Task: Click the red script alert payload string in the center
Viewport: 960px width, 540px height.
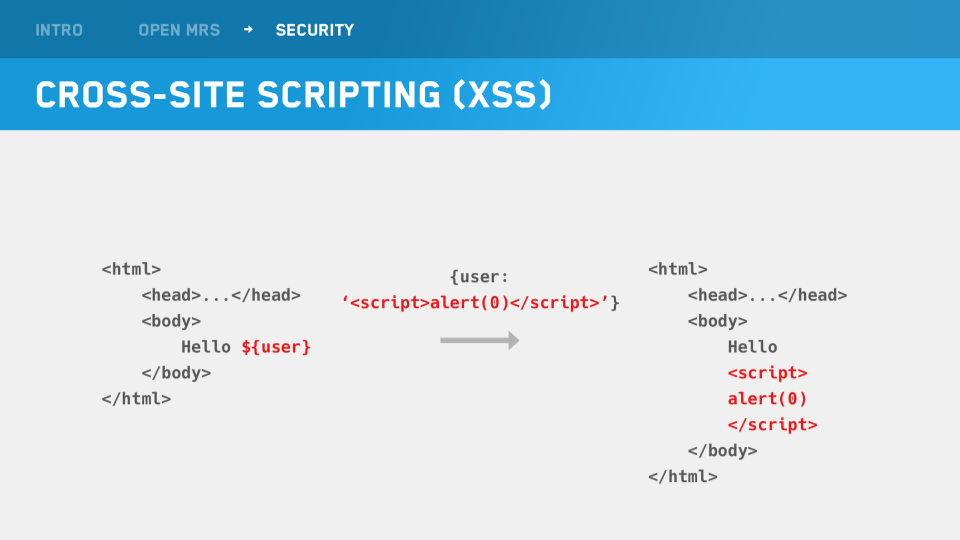Action: pos(480,302)
